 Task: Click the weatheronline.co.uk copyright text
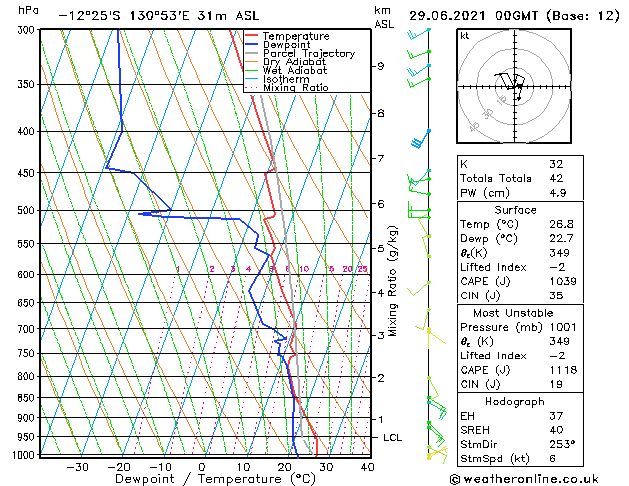pyautogui.click(x=524, y=479)
